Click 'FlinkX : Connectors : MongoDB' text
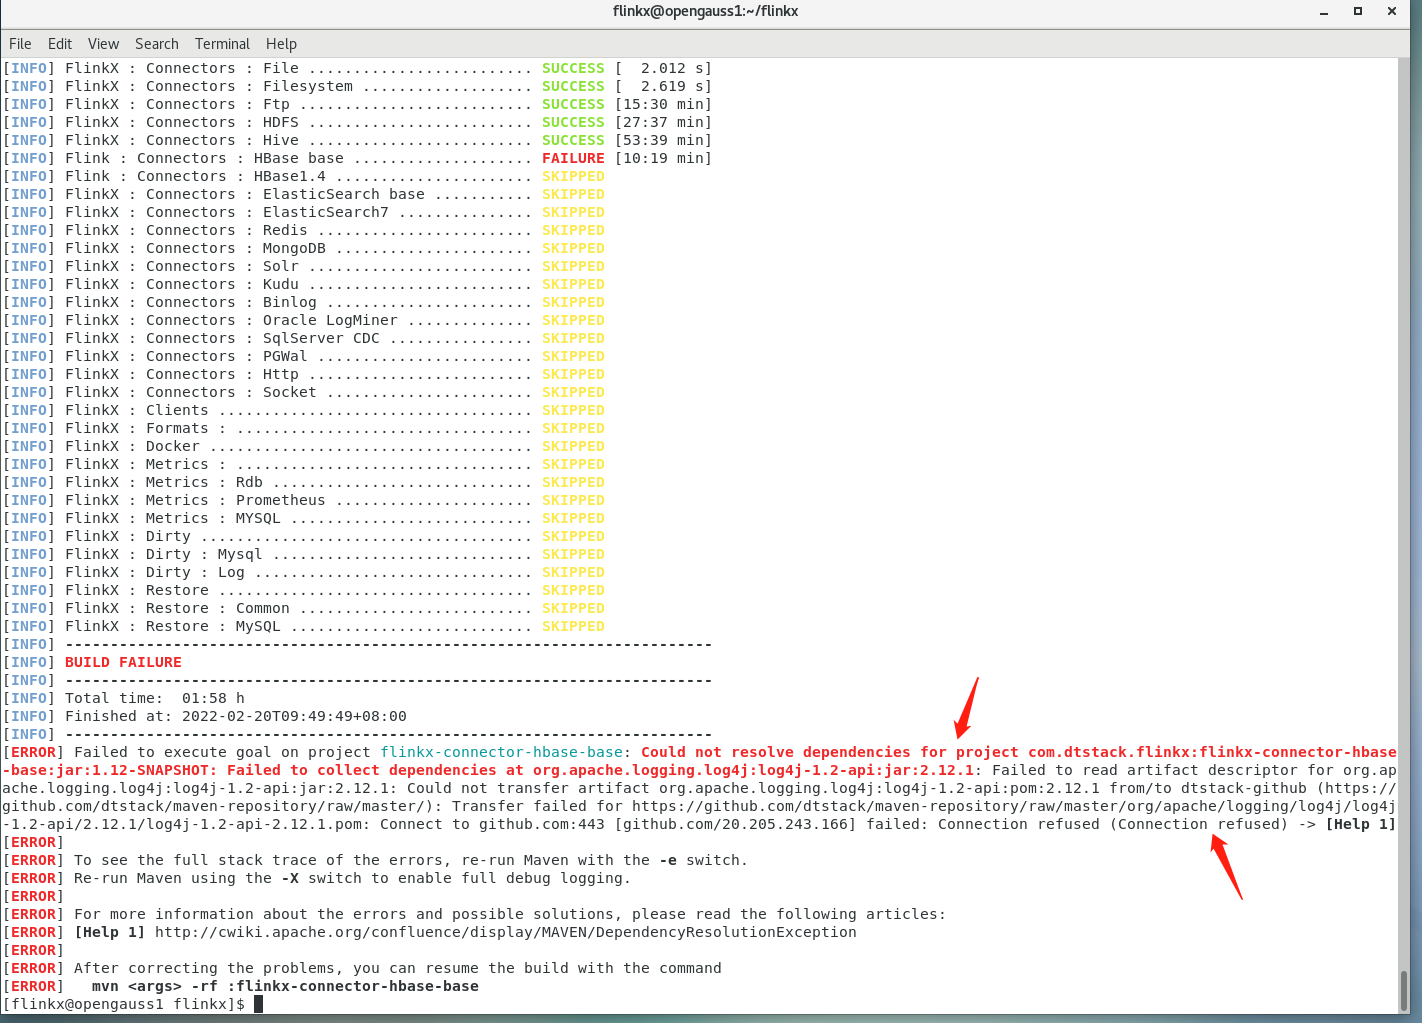Viewport: 1422px width, 1023px height. tap(195, 248)
